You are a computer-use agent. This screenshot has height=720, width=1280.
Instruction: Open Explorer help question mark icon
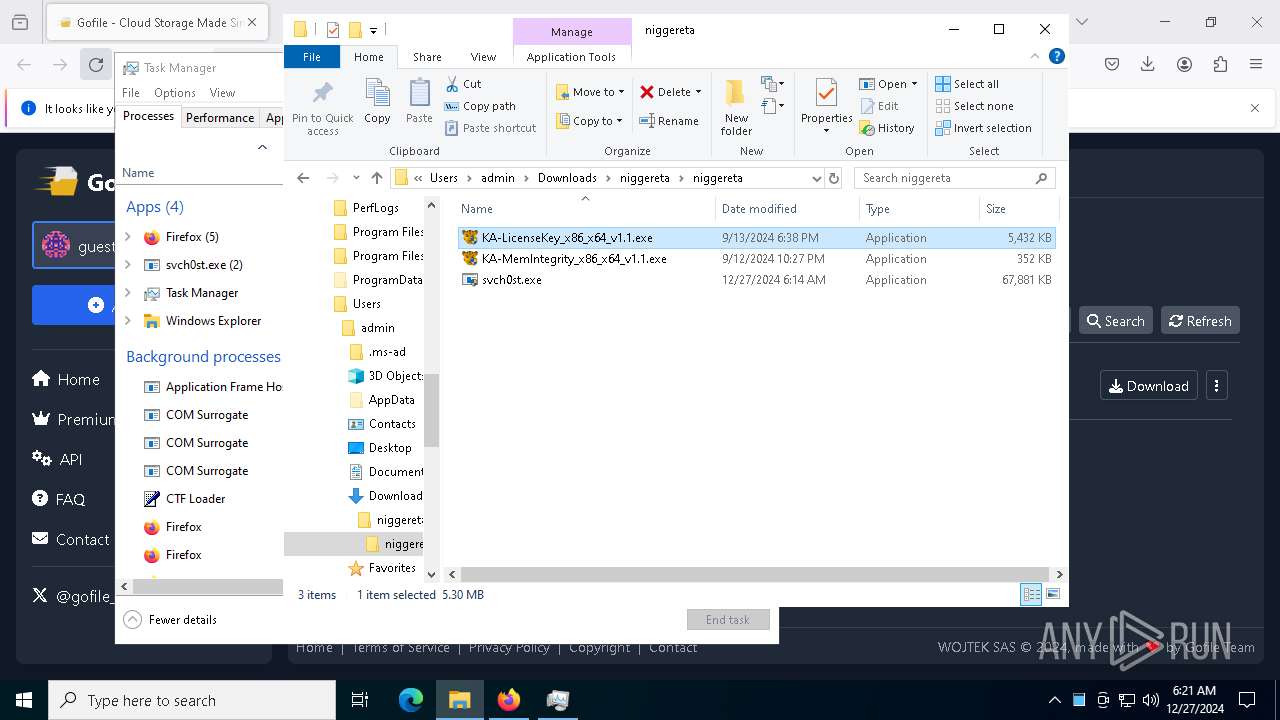point(1056,57)
